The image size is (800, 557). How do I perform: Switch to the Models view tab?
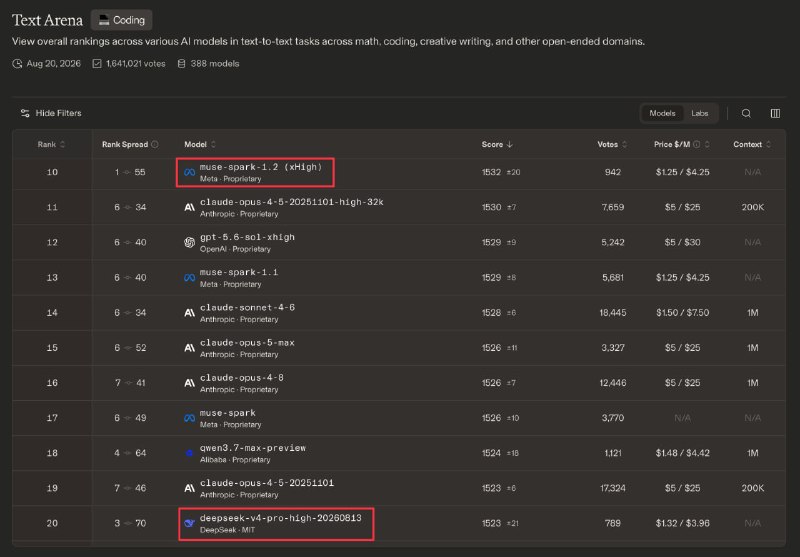click(662, 113)
